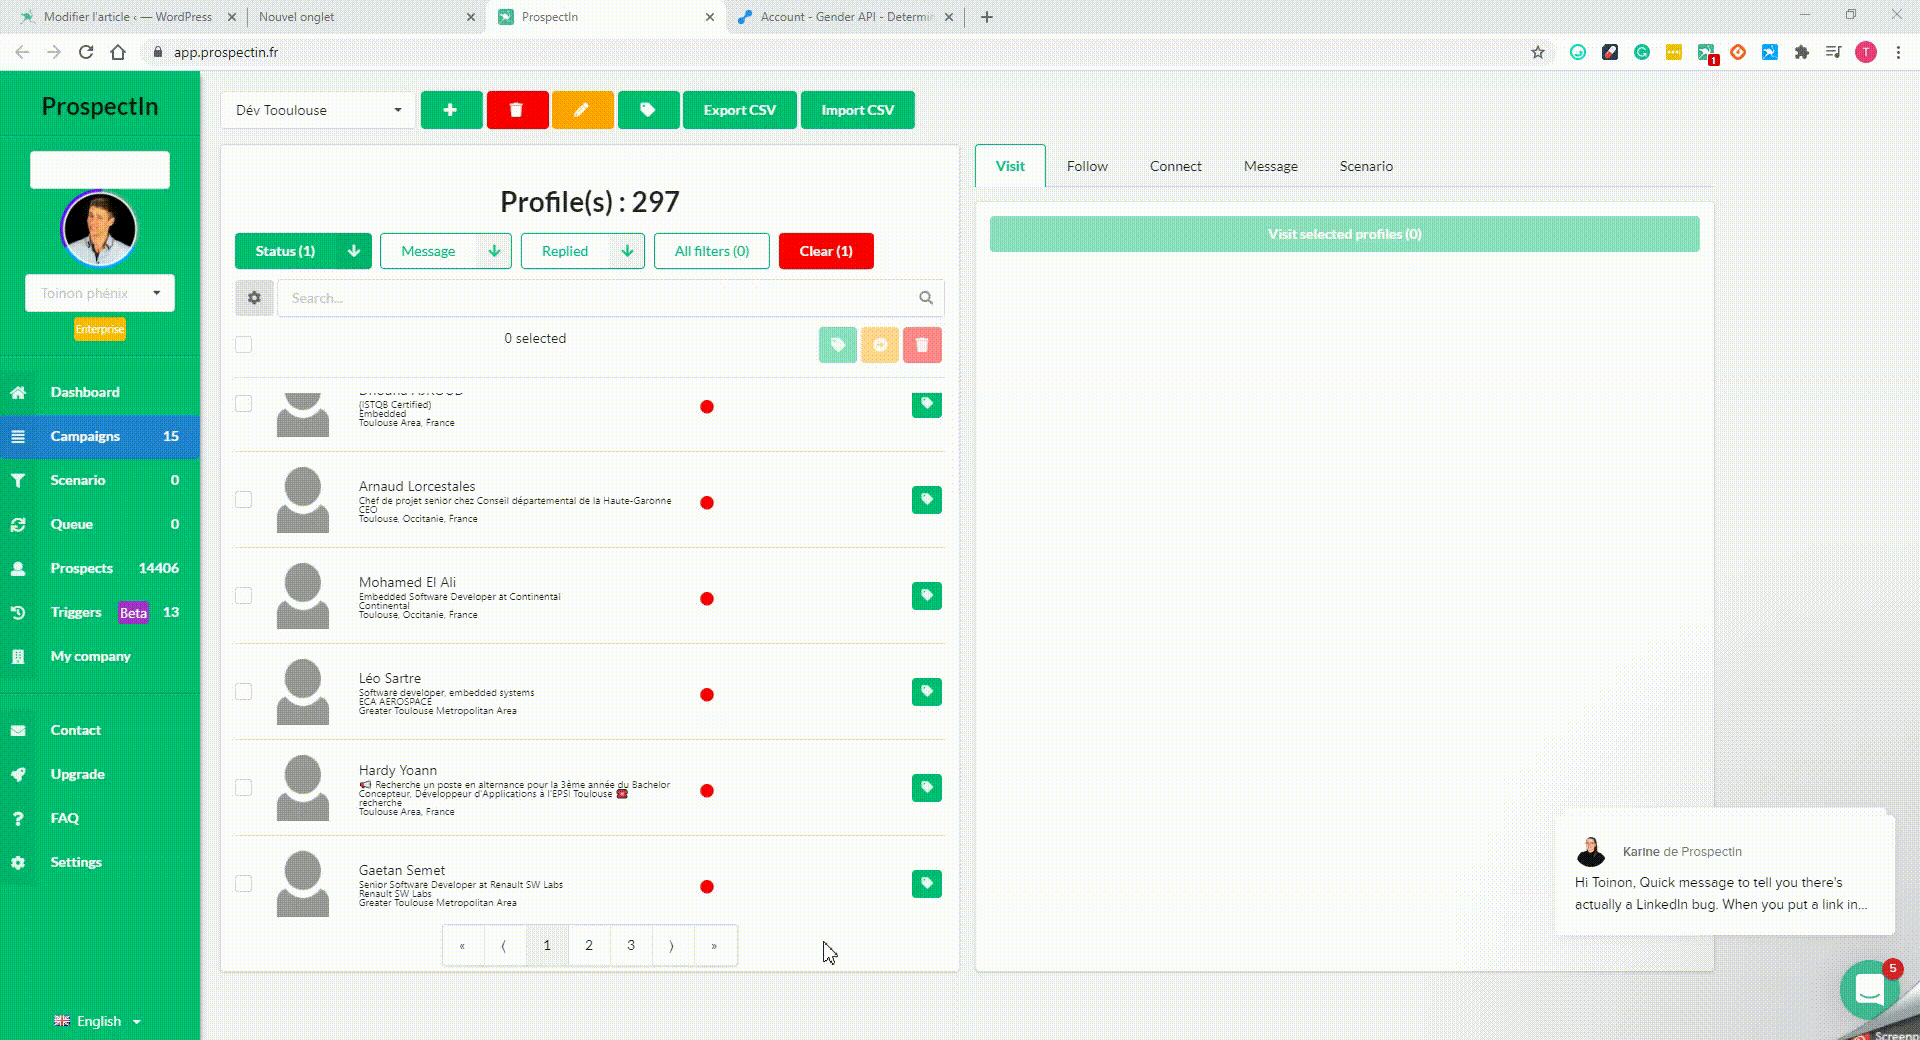
Task: Switch to the Scenario tab
Action: (1366, 166)
